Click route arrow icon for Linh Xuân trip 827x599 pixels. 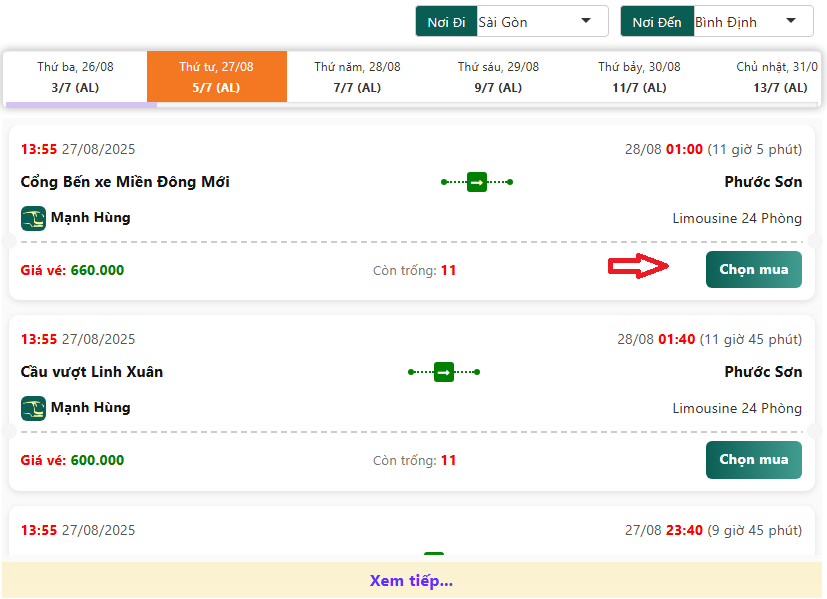click(444, 372)
